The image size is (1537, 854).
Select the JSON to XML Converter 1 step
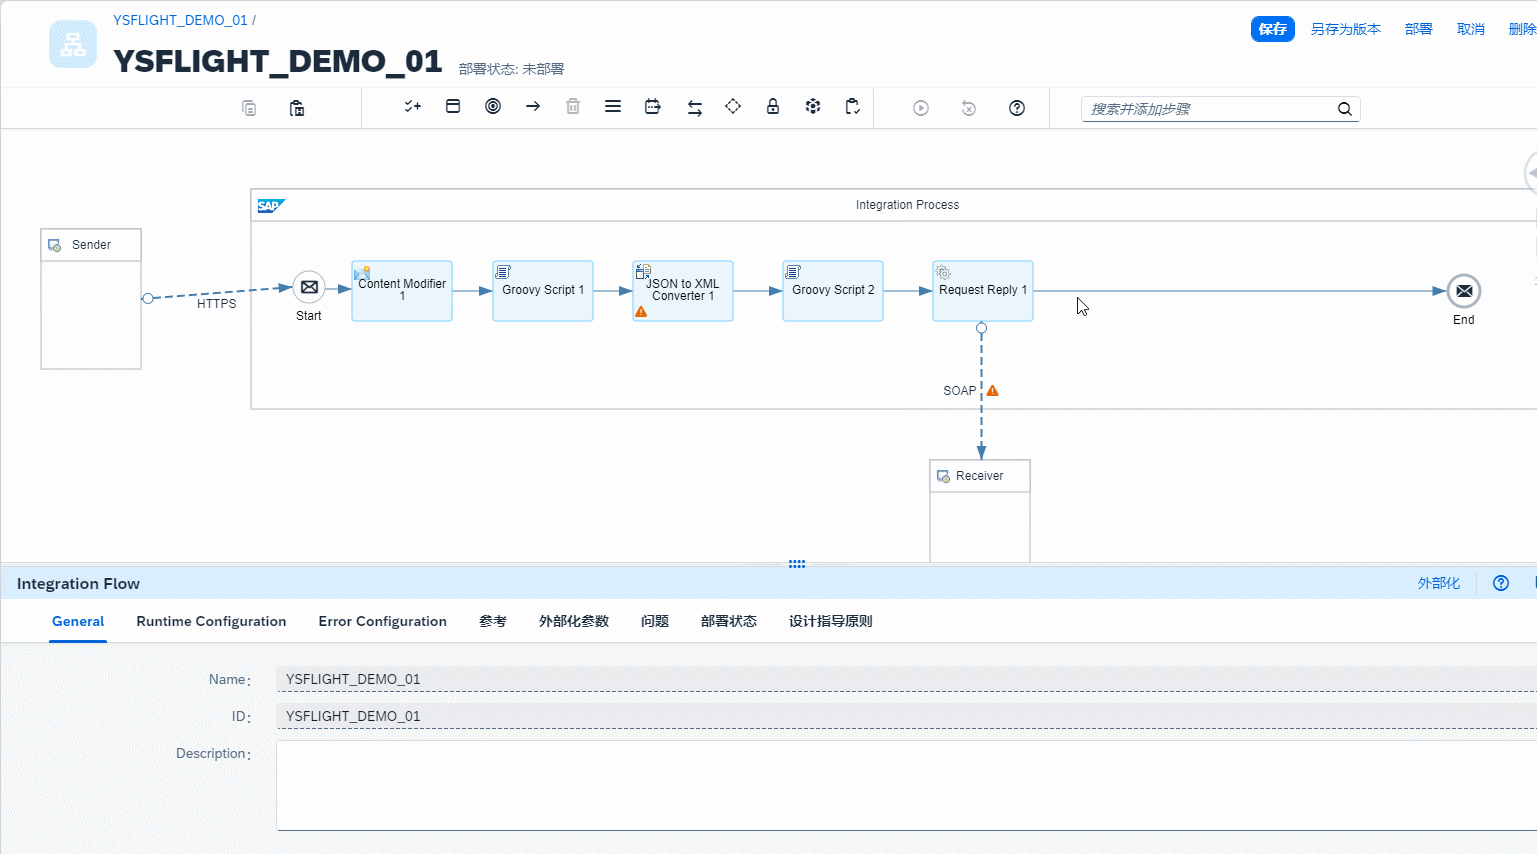683,291
